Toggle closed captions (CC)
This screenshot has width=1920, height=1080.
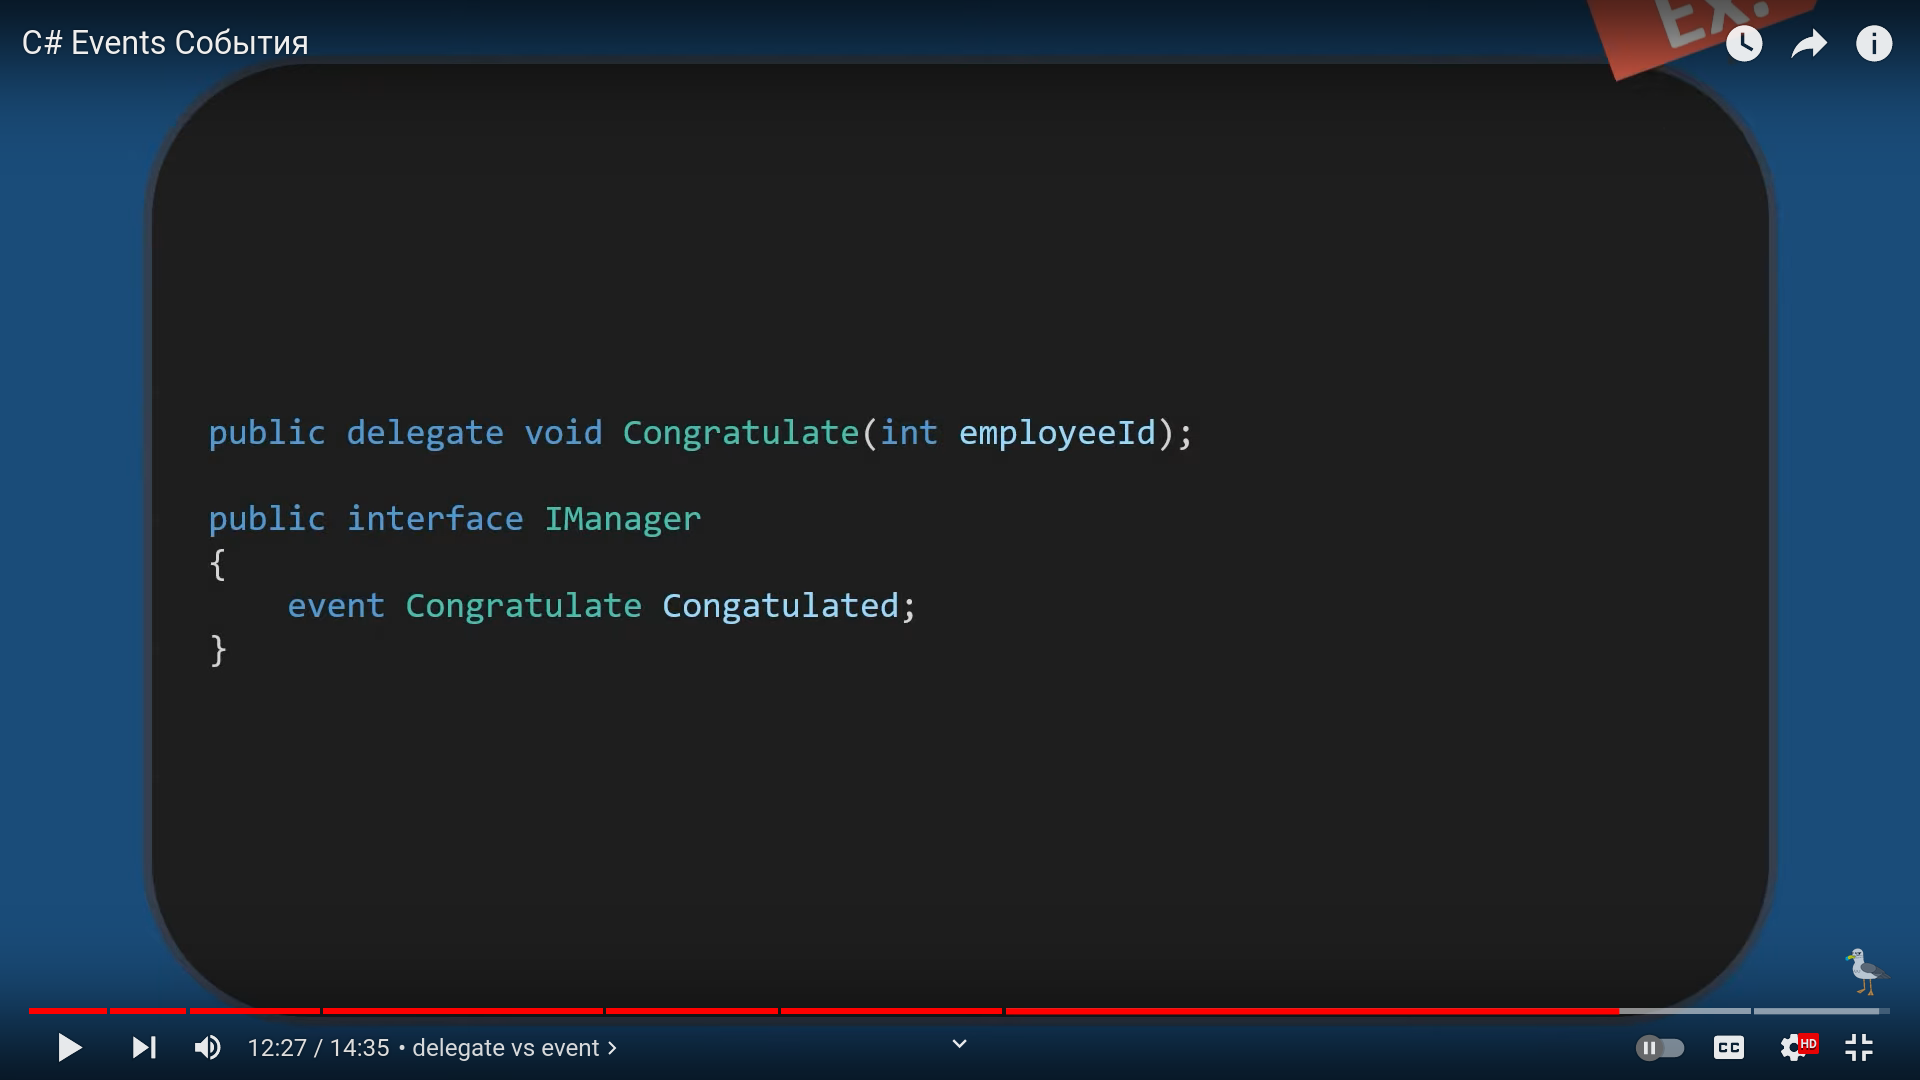[1728, 1047]
